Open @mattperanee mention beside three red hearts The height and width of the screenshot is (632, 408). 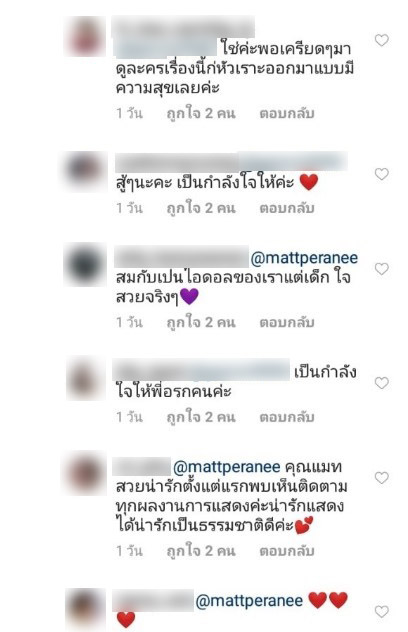tap(249, 601)
